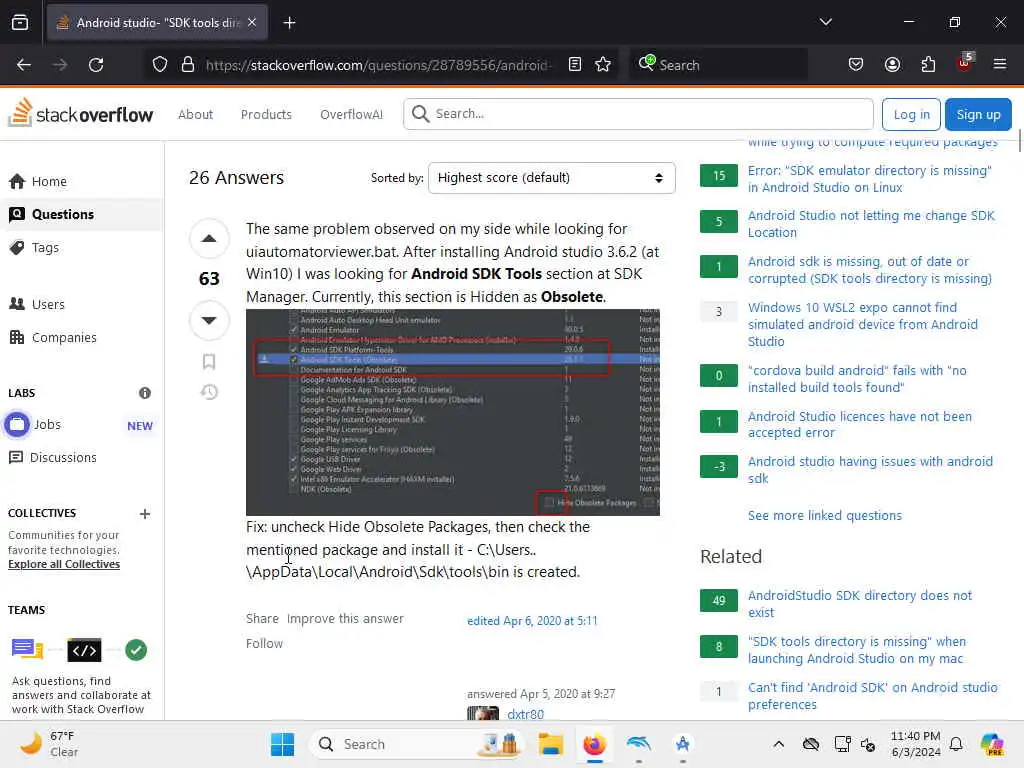Open 'AndroidStudio SDK directory does not exist'
The height and width of the screenshot is (768, 1024).
point(859,604)
